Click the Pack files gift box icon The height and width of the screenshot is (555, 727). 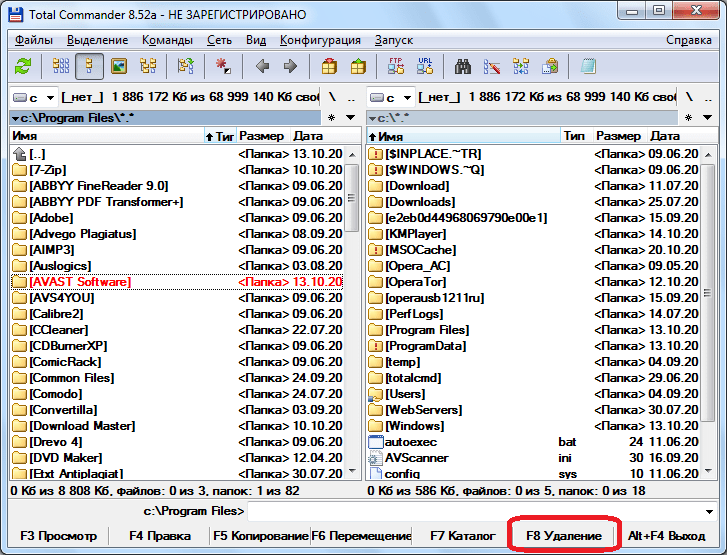329,66
